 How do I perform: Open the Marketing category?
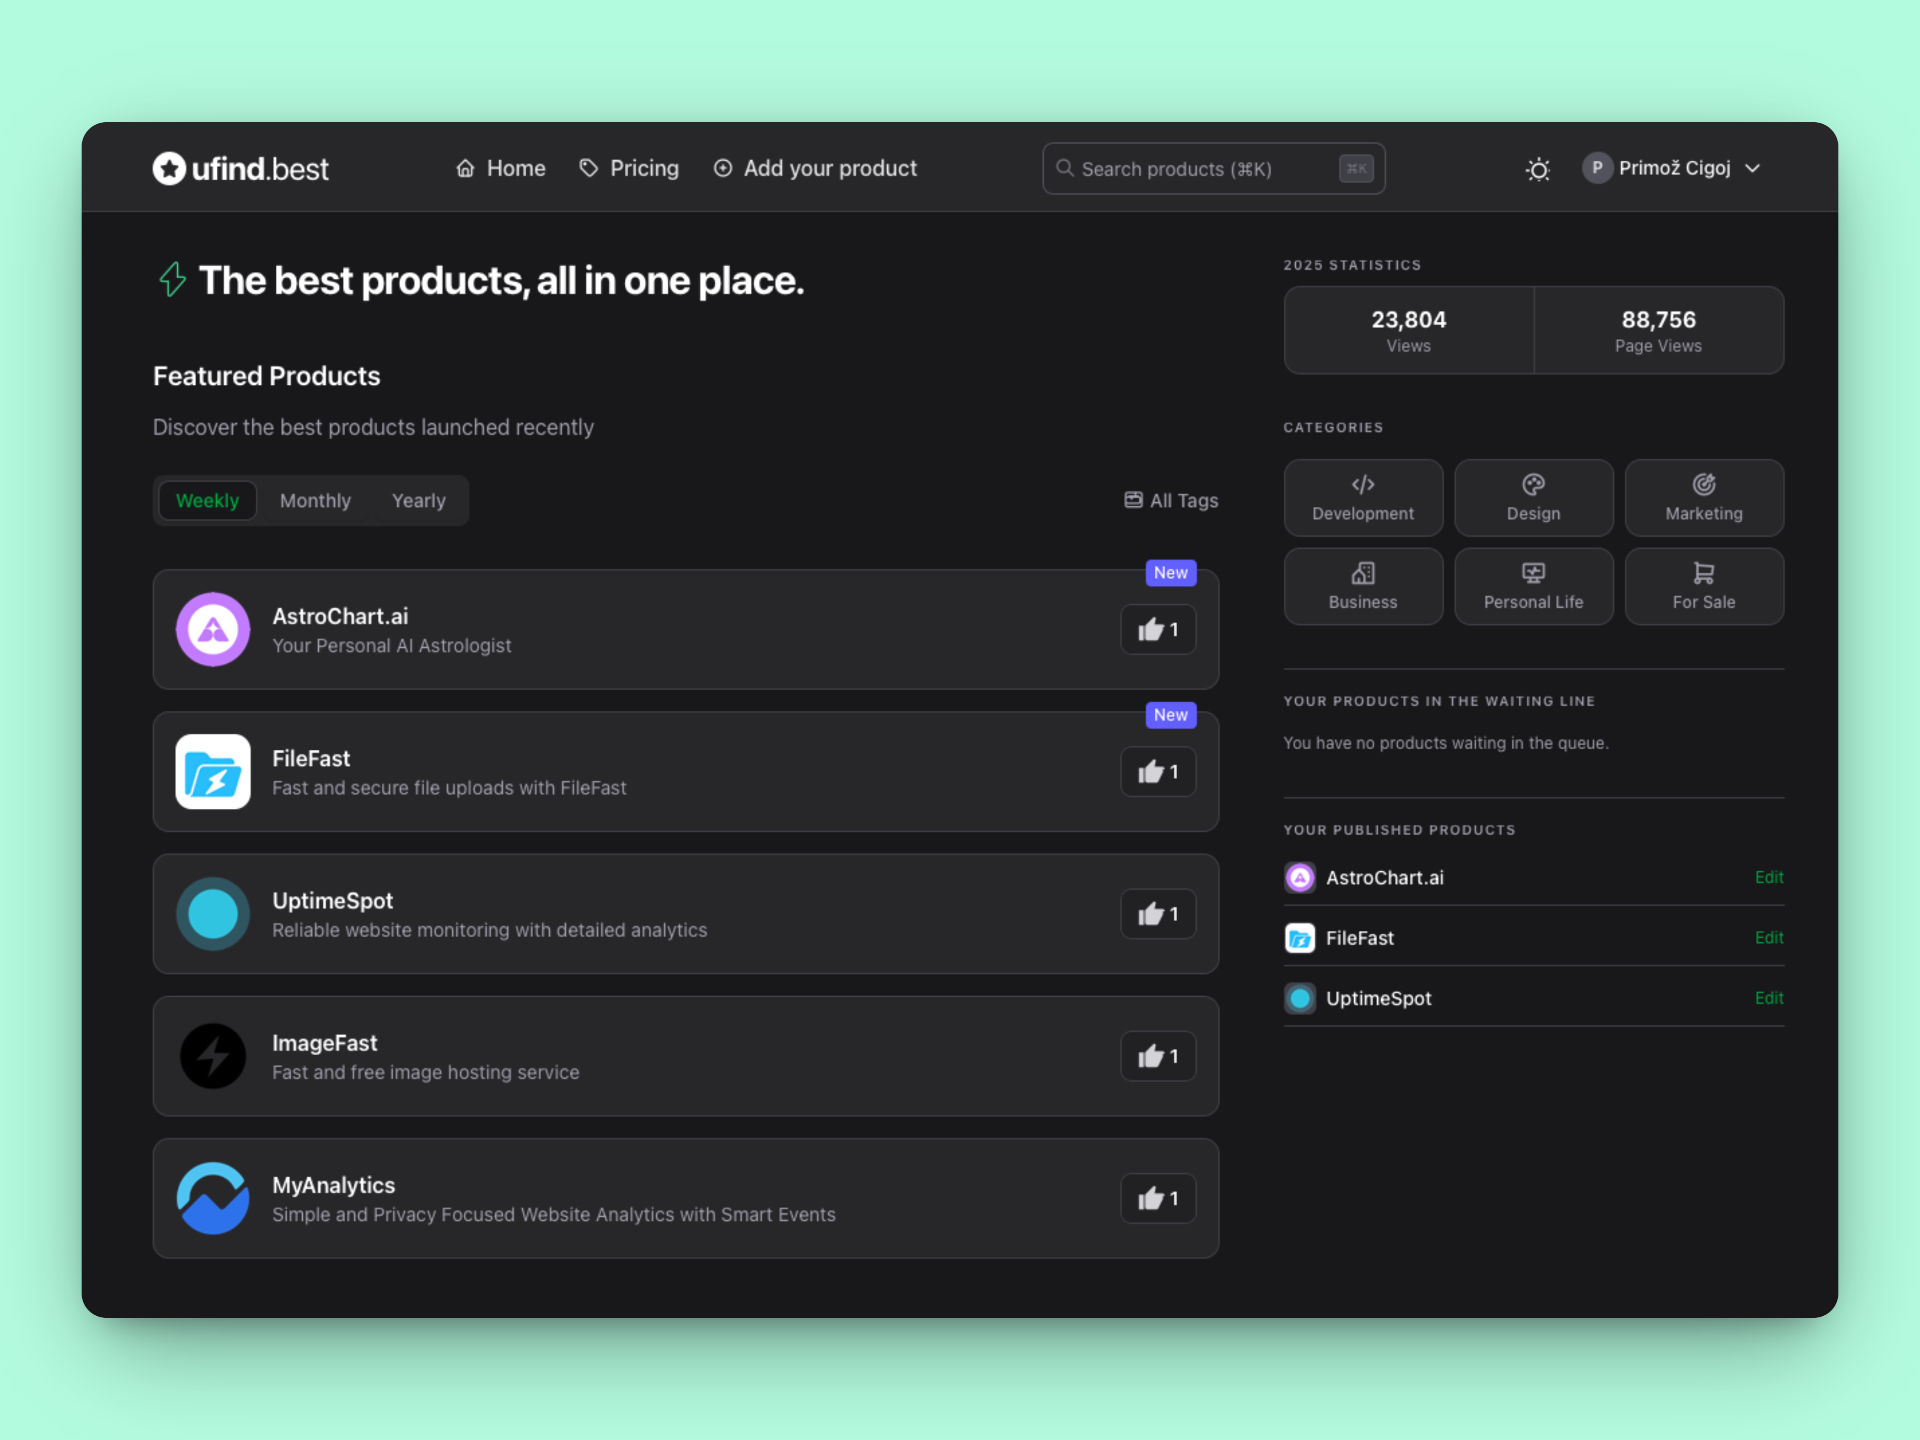(1703, 497)
